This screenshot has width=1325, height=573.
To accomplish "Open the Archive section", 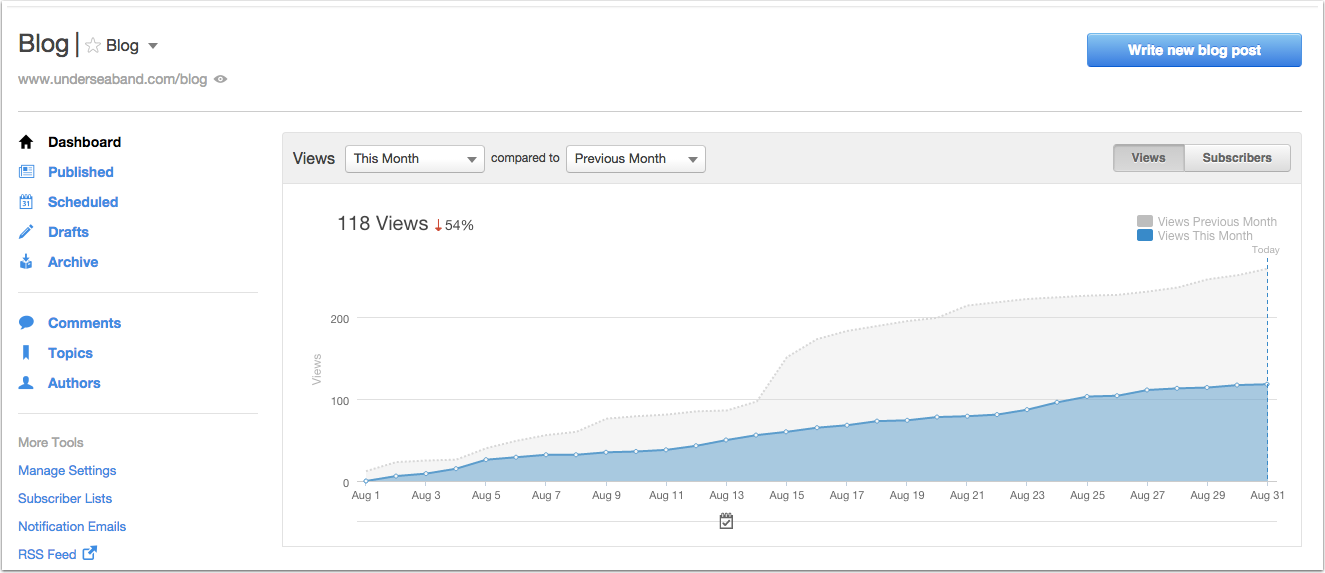I will click(73, 262).
